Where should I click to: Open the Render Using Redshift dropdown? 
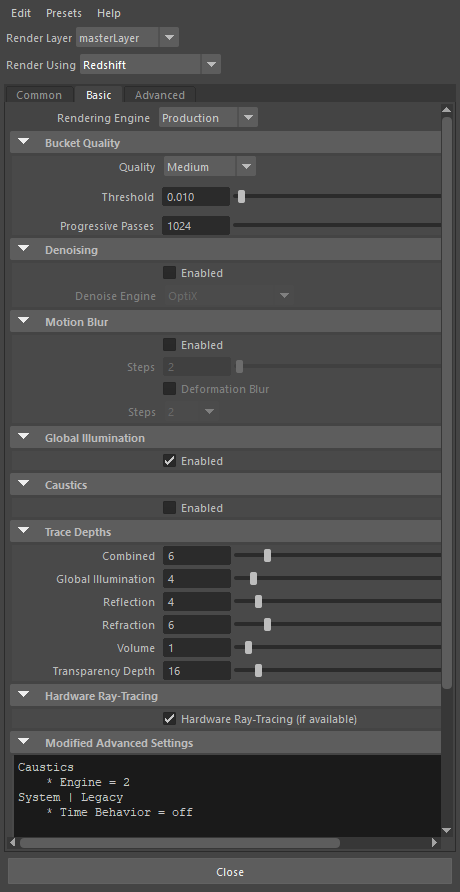[x=150, y=65]
